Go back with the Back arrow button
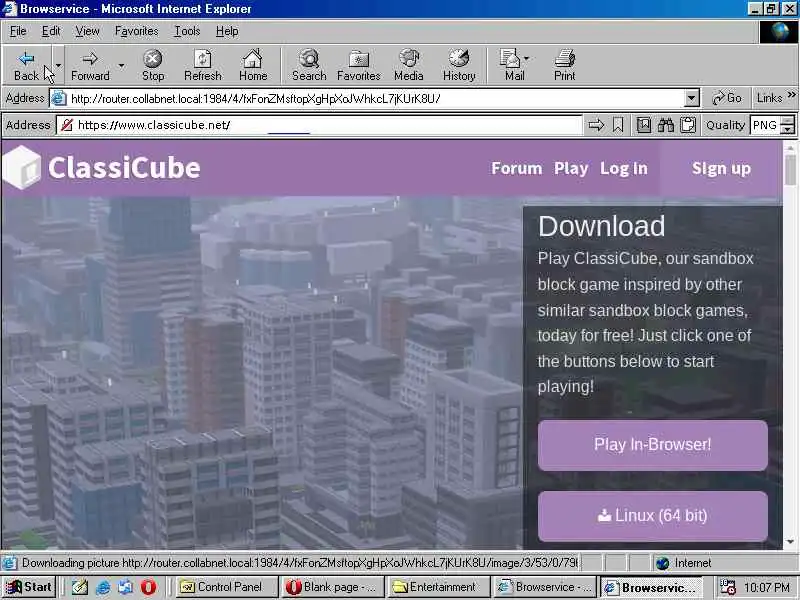 27,65
